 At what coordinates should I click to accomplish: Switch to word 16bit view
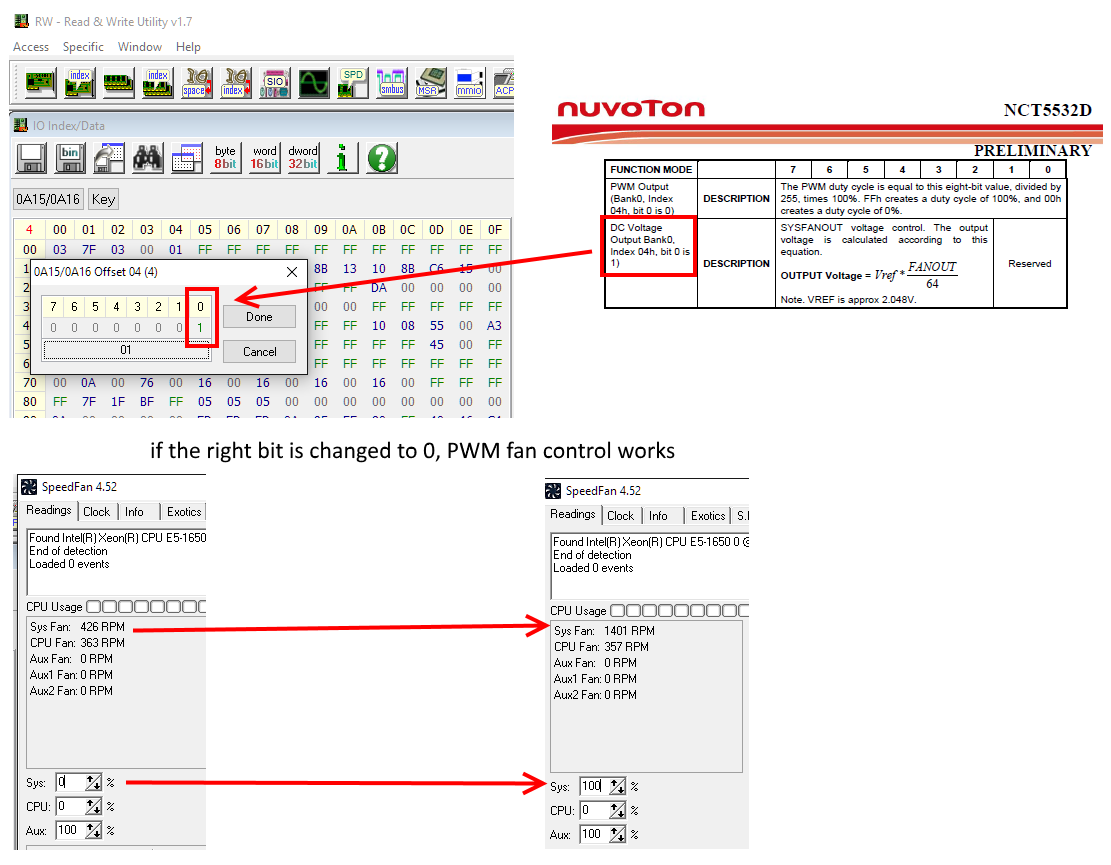[x=264, y=157]
